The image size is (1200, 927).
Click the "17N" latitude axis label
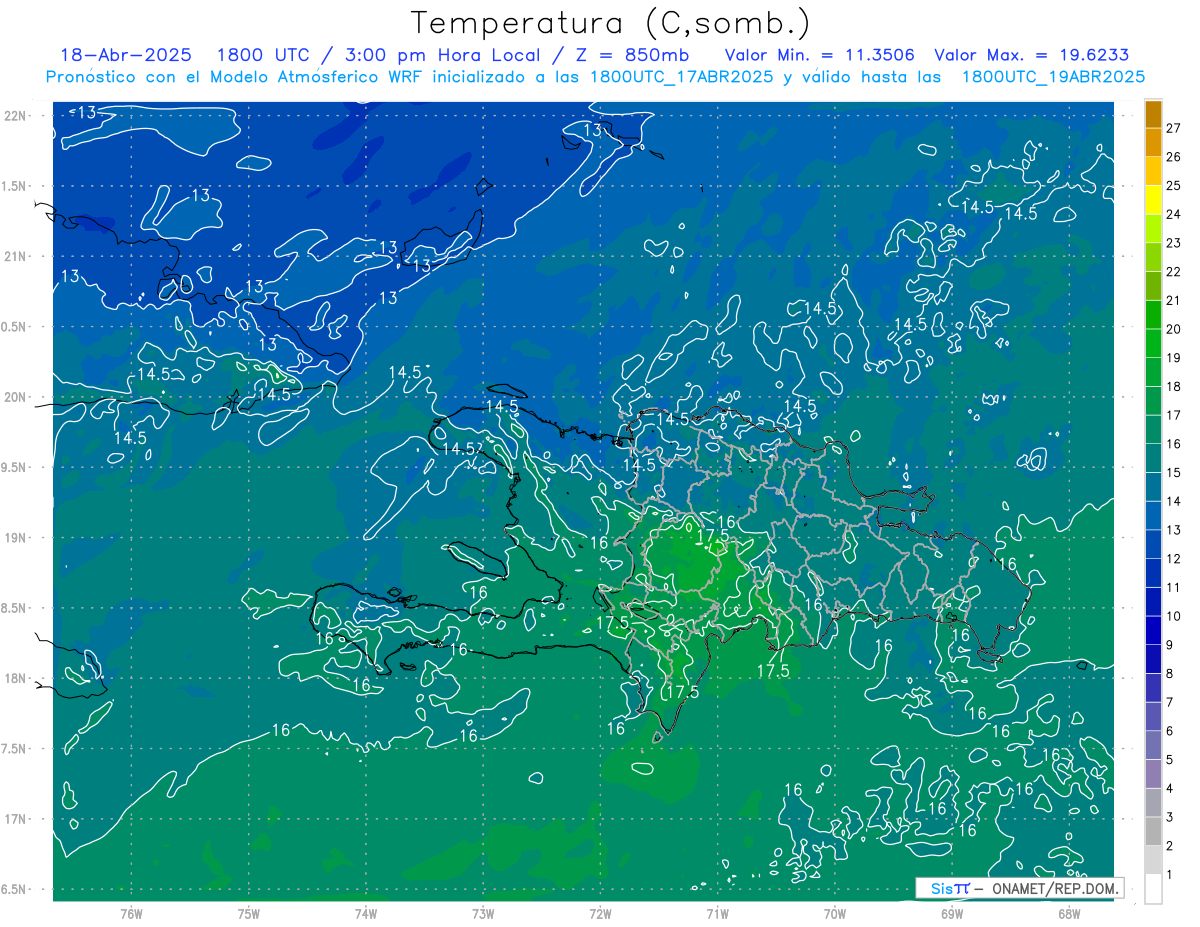pos(14,819)
